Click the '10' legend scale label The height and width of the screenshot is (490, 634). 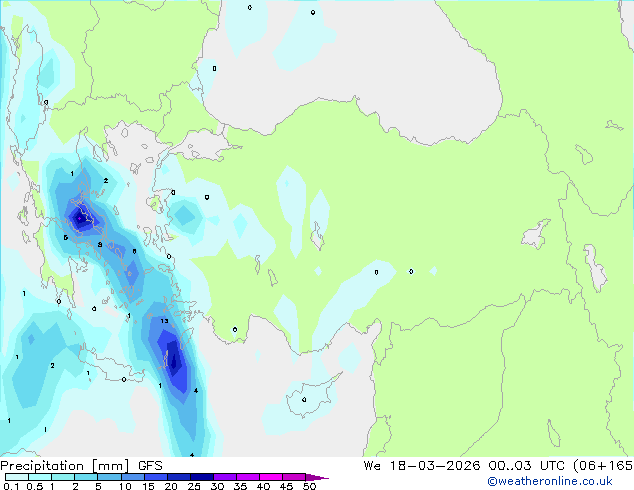pos(125,486)
